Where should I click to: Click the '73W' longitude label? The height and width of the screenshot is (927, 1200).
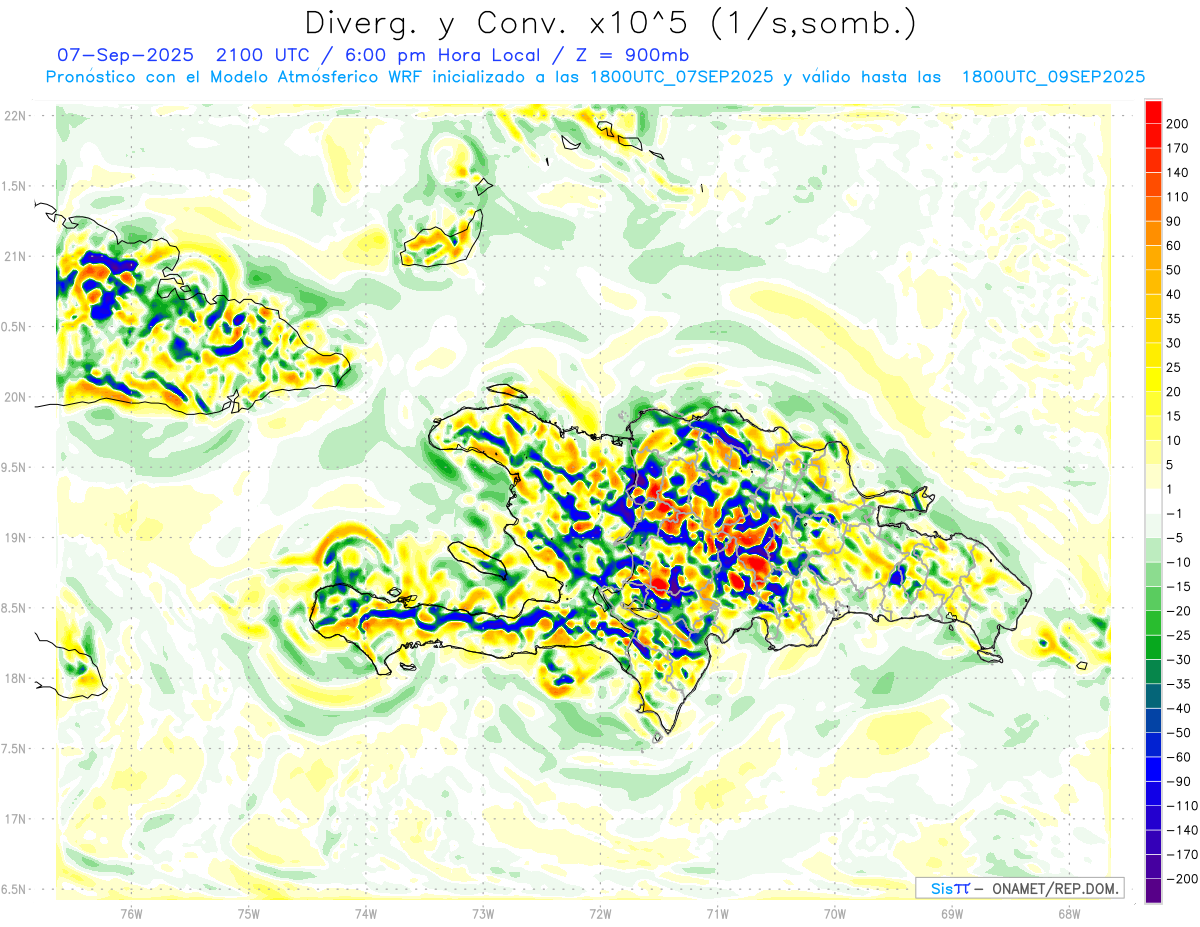pos(483,914)
